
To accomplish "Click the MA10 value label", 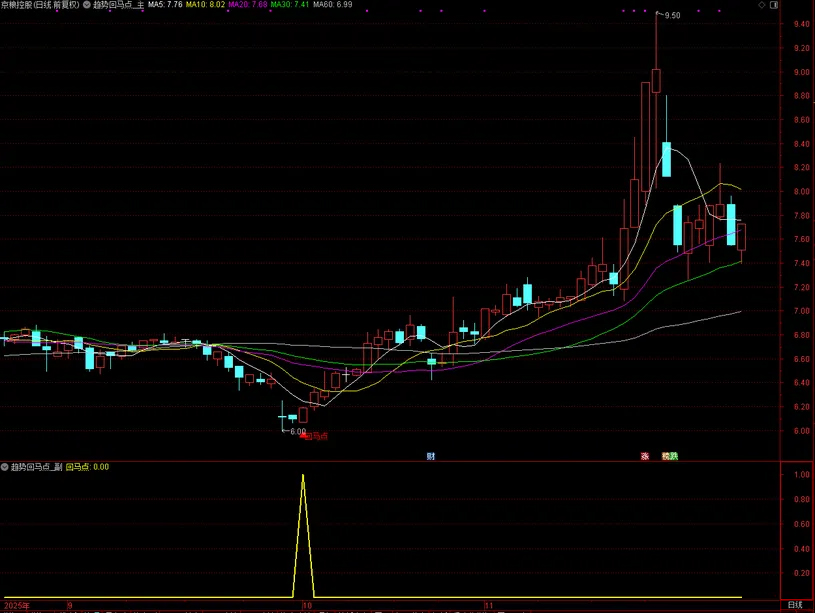I will (x=207, y=5).
